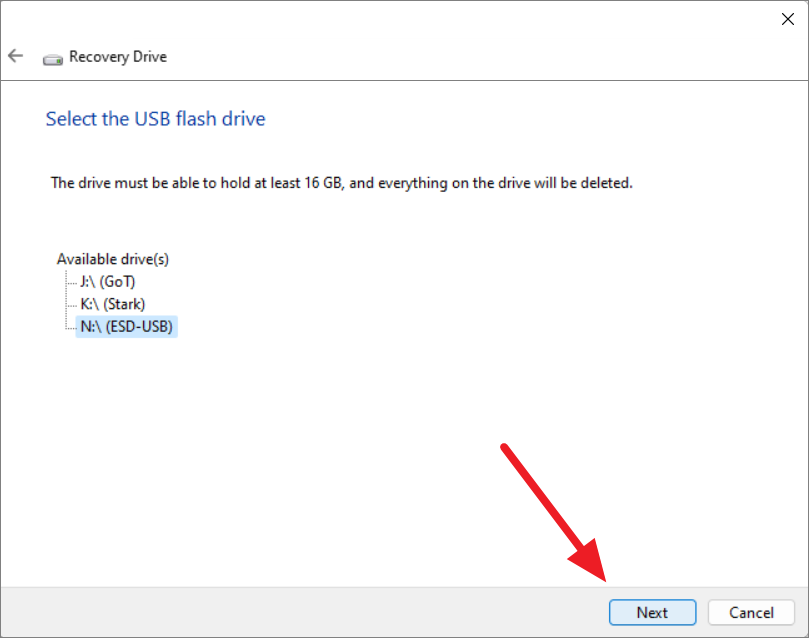This screenshot has height=638, width=809.
Task: Click the red arrow pointing at Next
Action: pyautogui.click(x=555, y=514)
